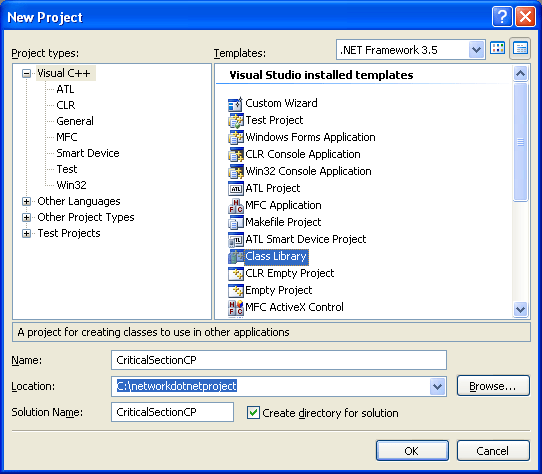Click the CLR Empty Project icon

click(x=236, y=273)
